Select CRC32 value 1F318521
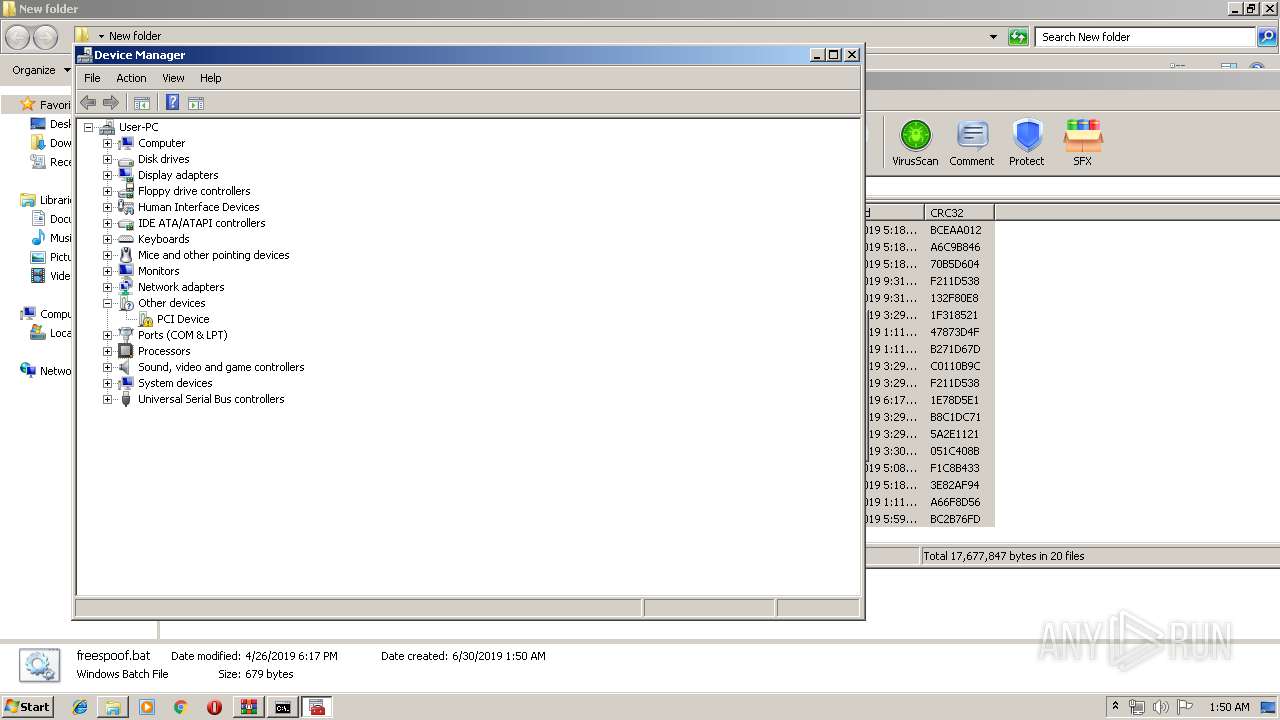 (x=954, y=315)
